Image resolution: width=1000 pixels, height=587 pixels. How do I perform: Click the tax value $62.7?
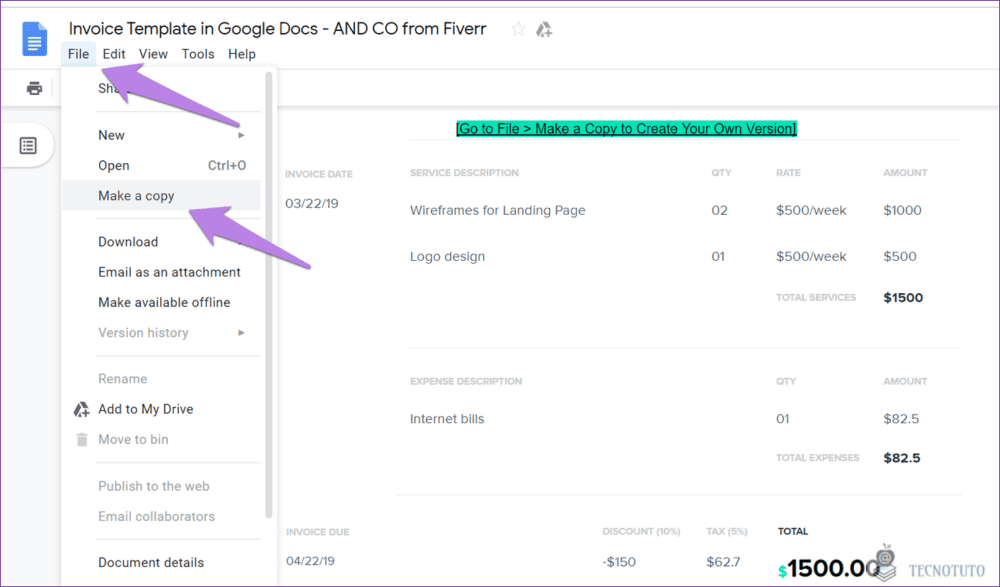pos(723,562)
